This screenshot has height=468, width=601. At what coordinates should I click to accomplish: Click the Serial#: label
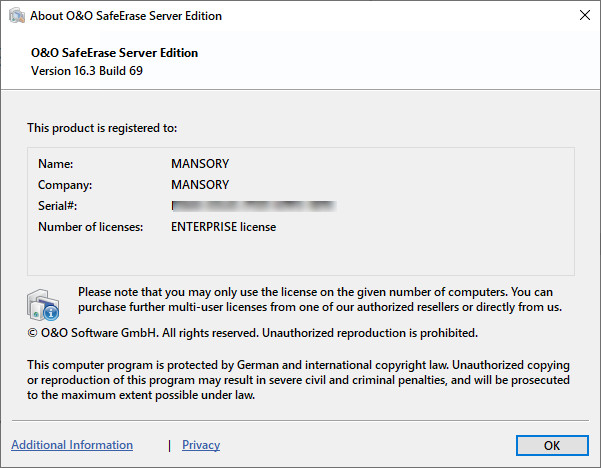58,206
